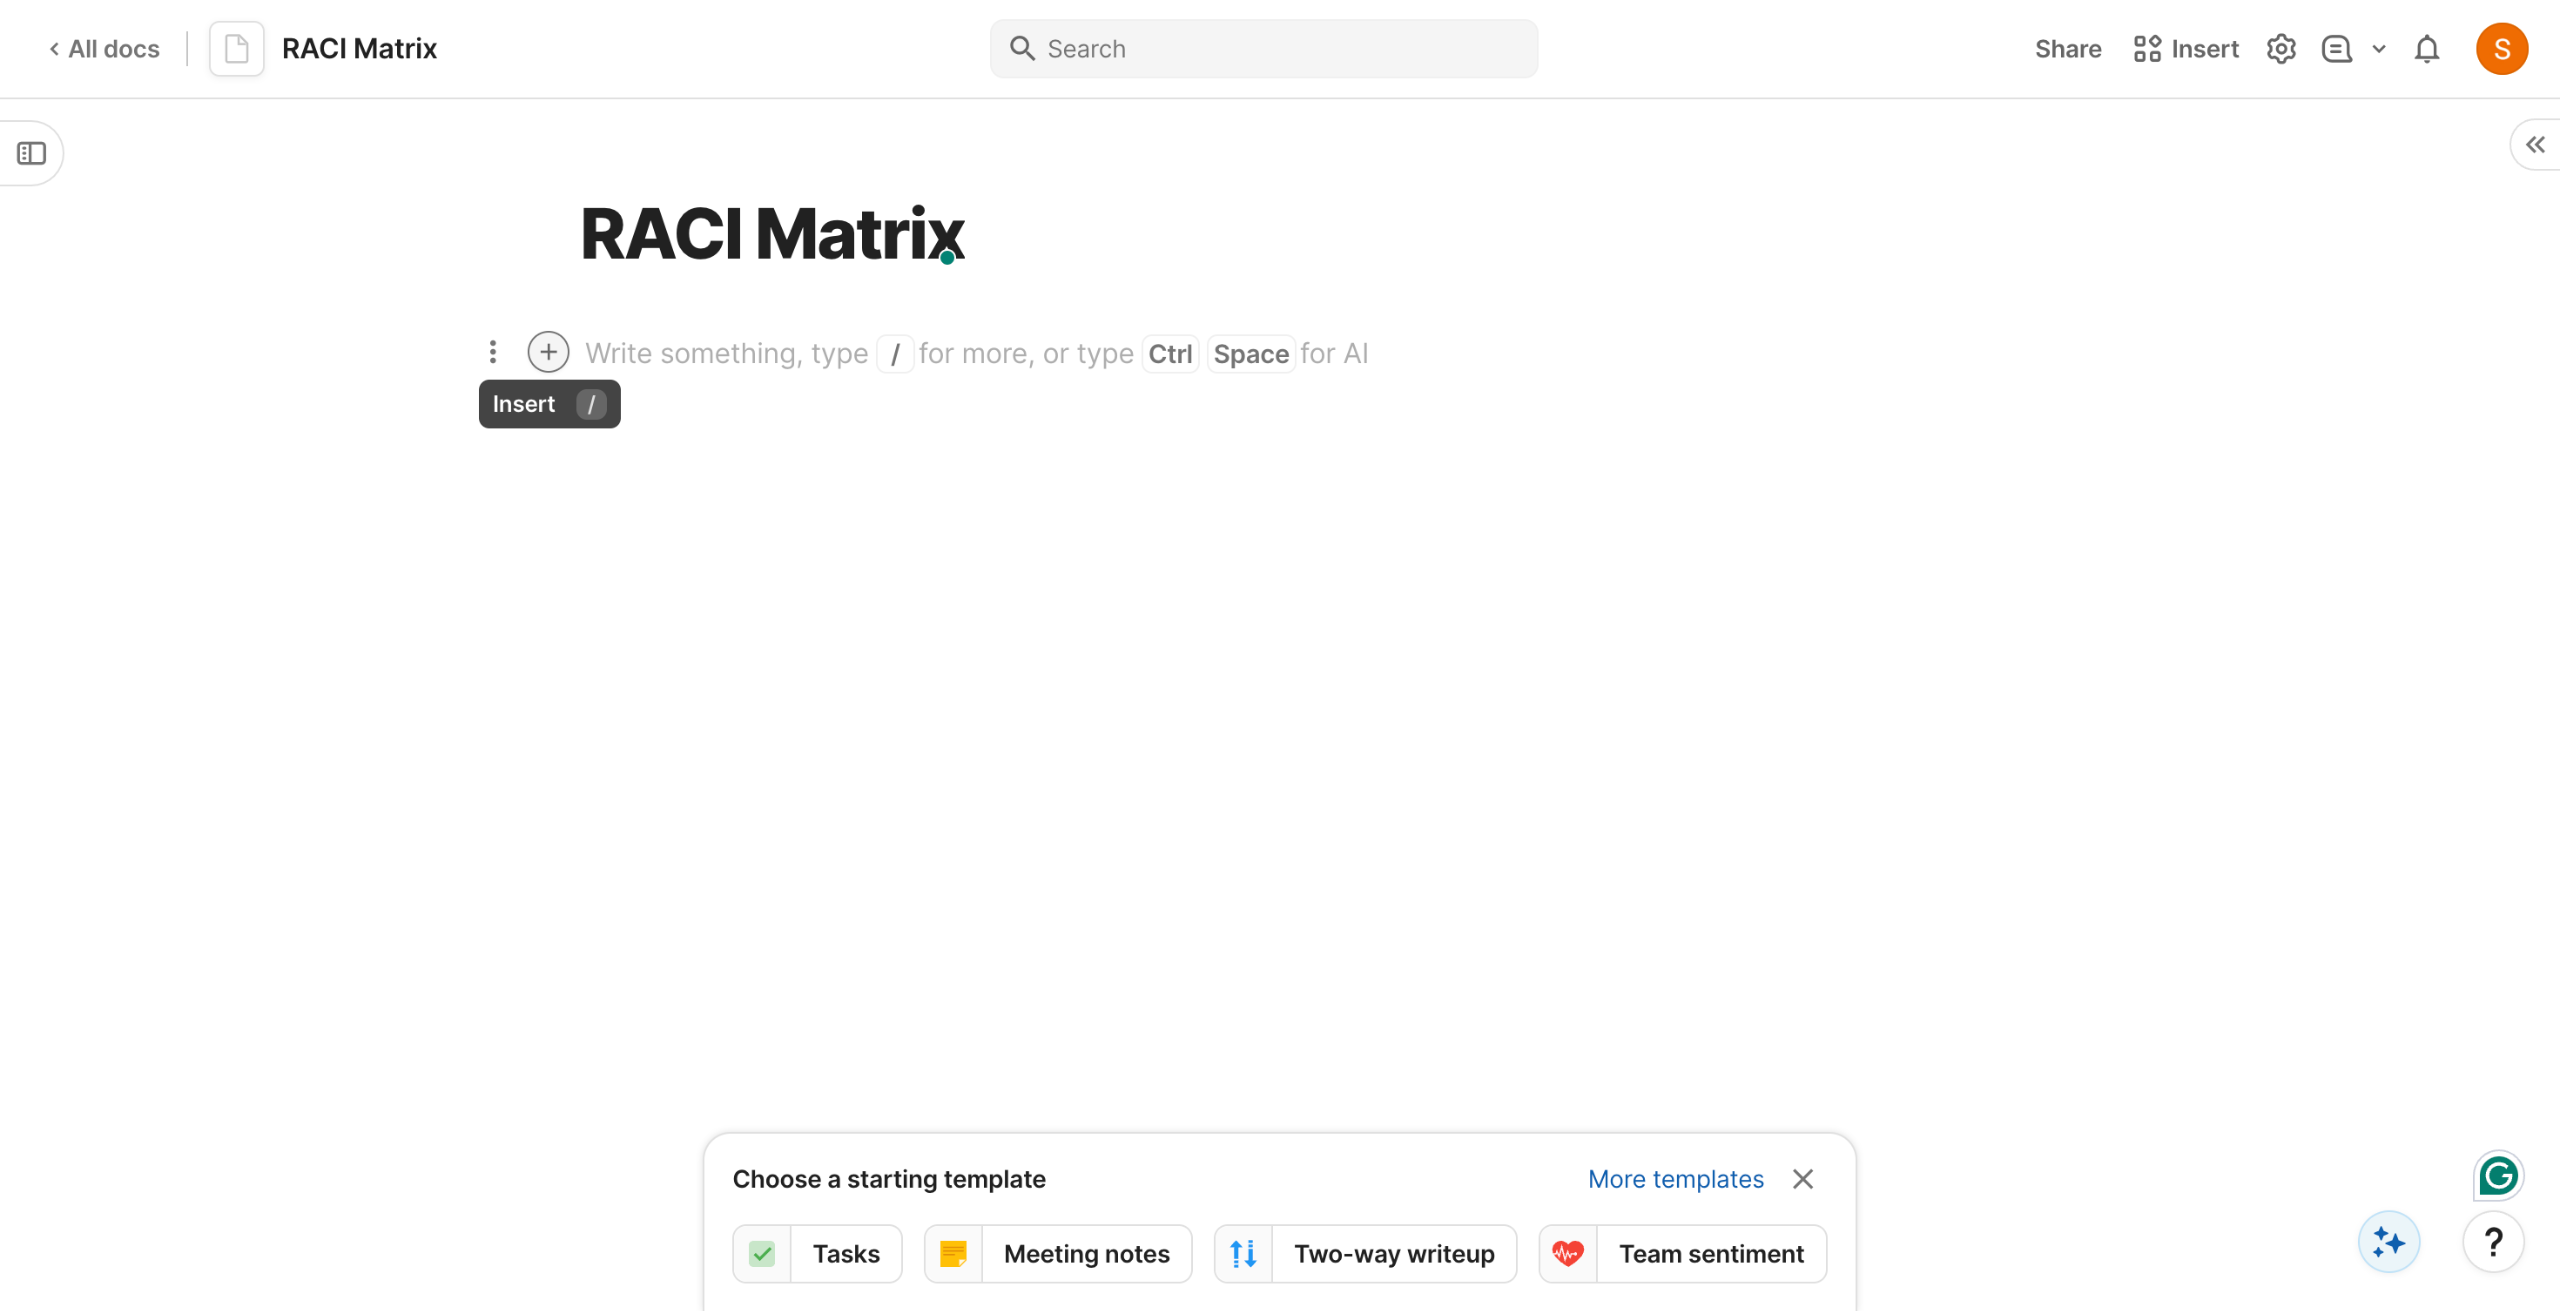Click the RACI Matrix name in header
The image size is (2560, 1311).
point(359,49)
